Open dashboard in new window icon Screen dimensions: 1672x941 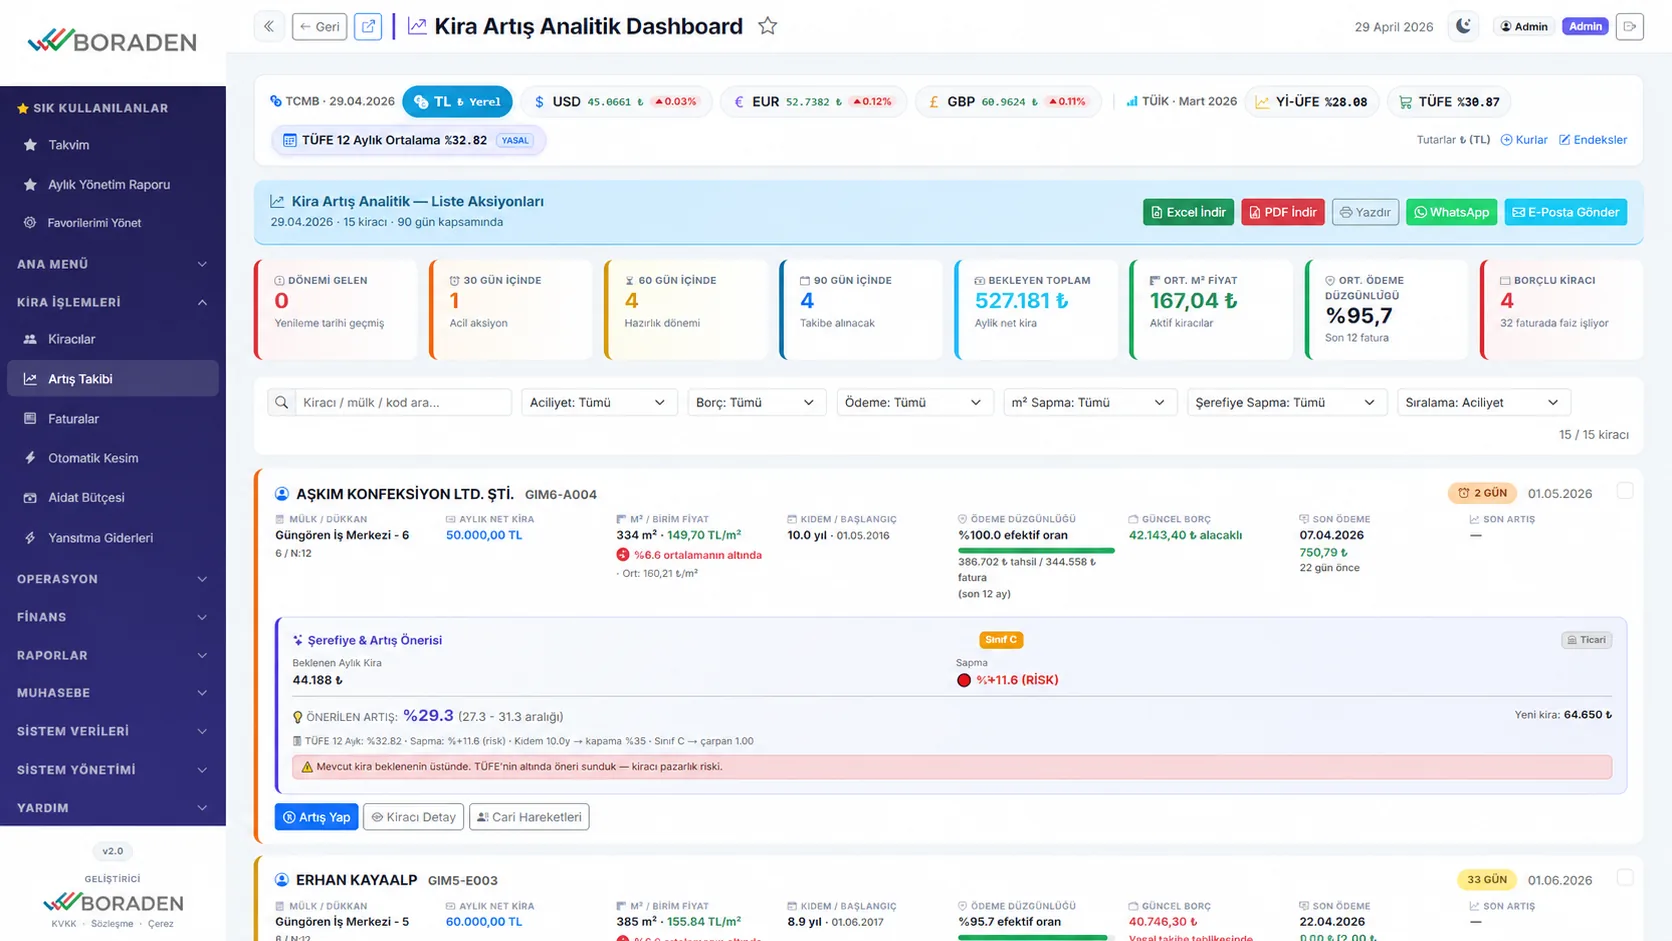pos(368,27)
